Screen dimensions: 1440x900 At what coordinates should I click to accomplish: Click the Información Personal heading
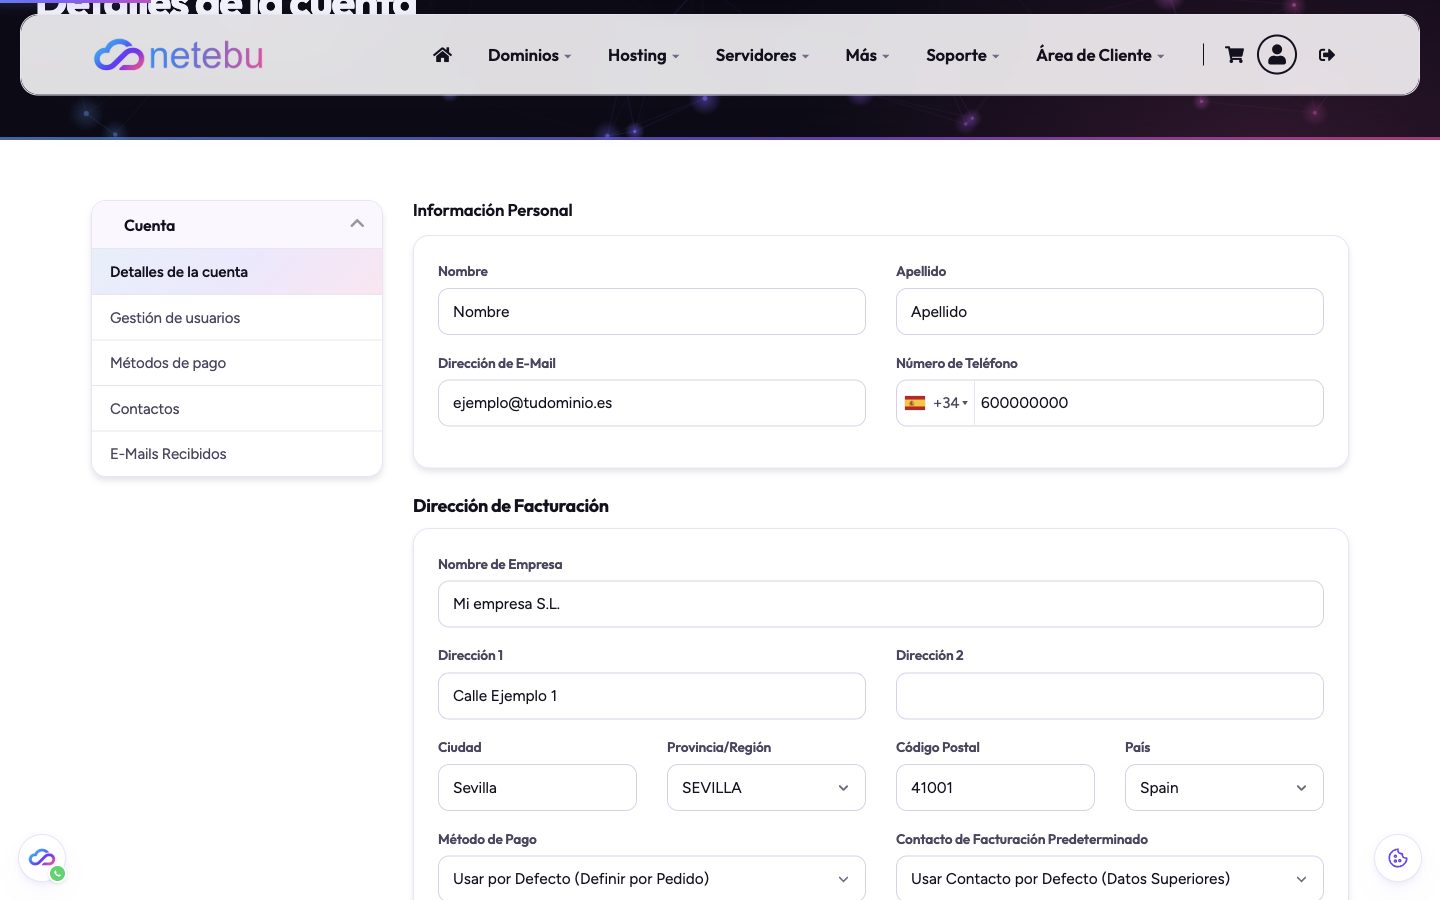[x=493, y=210]
